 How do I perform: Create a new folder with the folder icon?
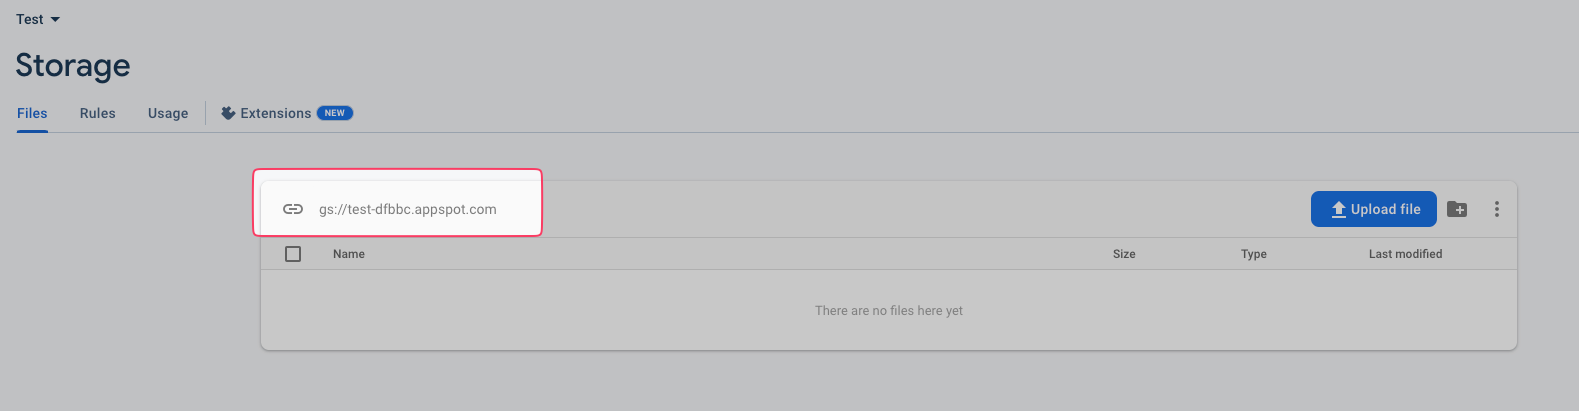coord(1457,209)
